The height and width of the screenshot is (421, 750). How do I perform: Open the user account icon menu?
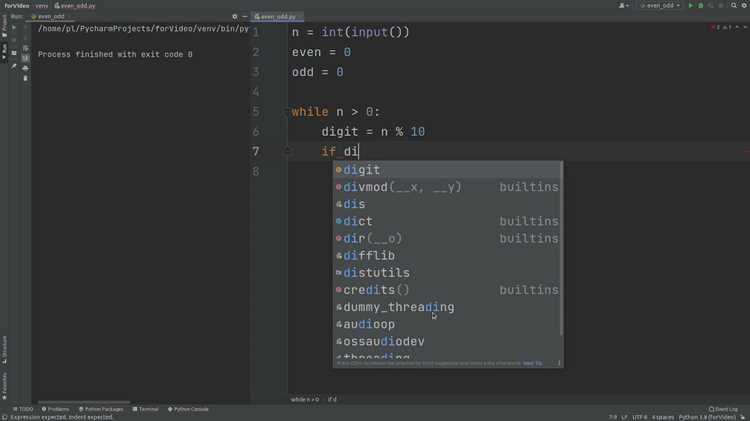pos(623,5)
